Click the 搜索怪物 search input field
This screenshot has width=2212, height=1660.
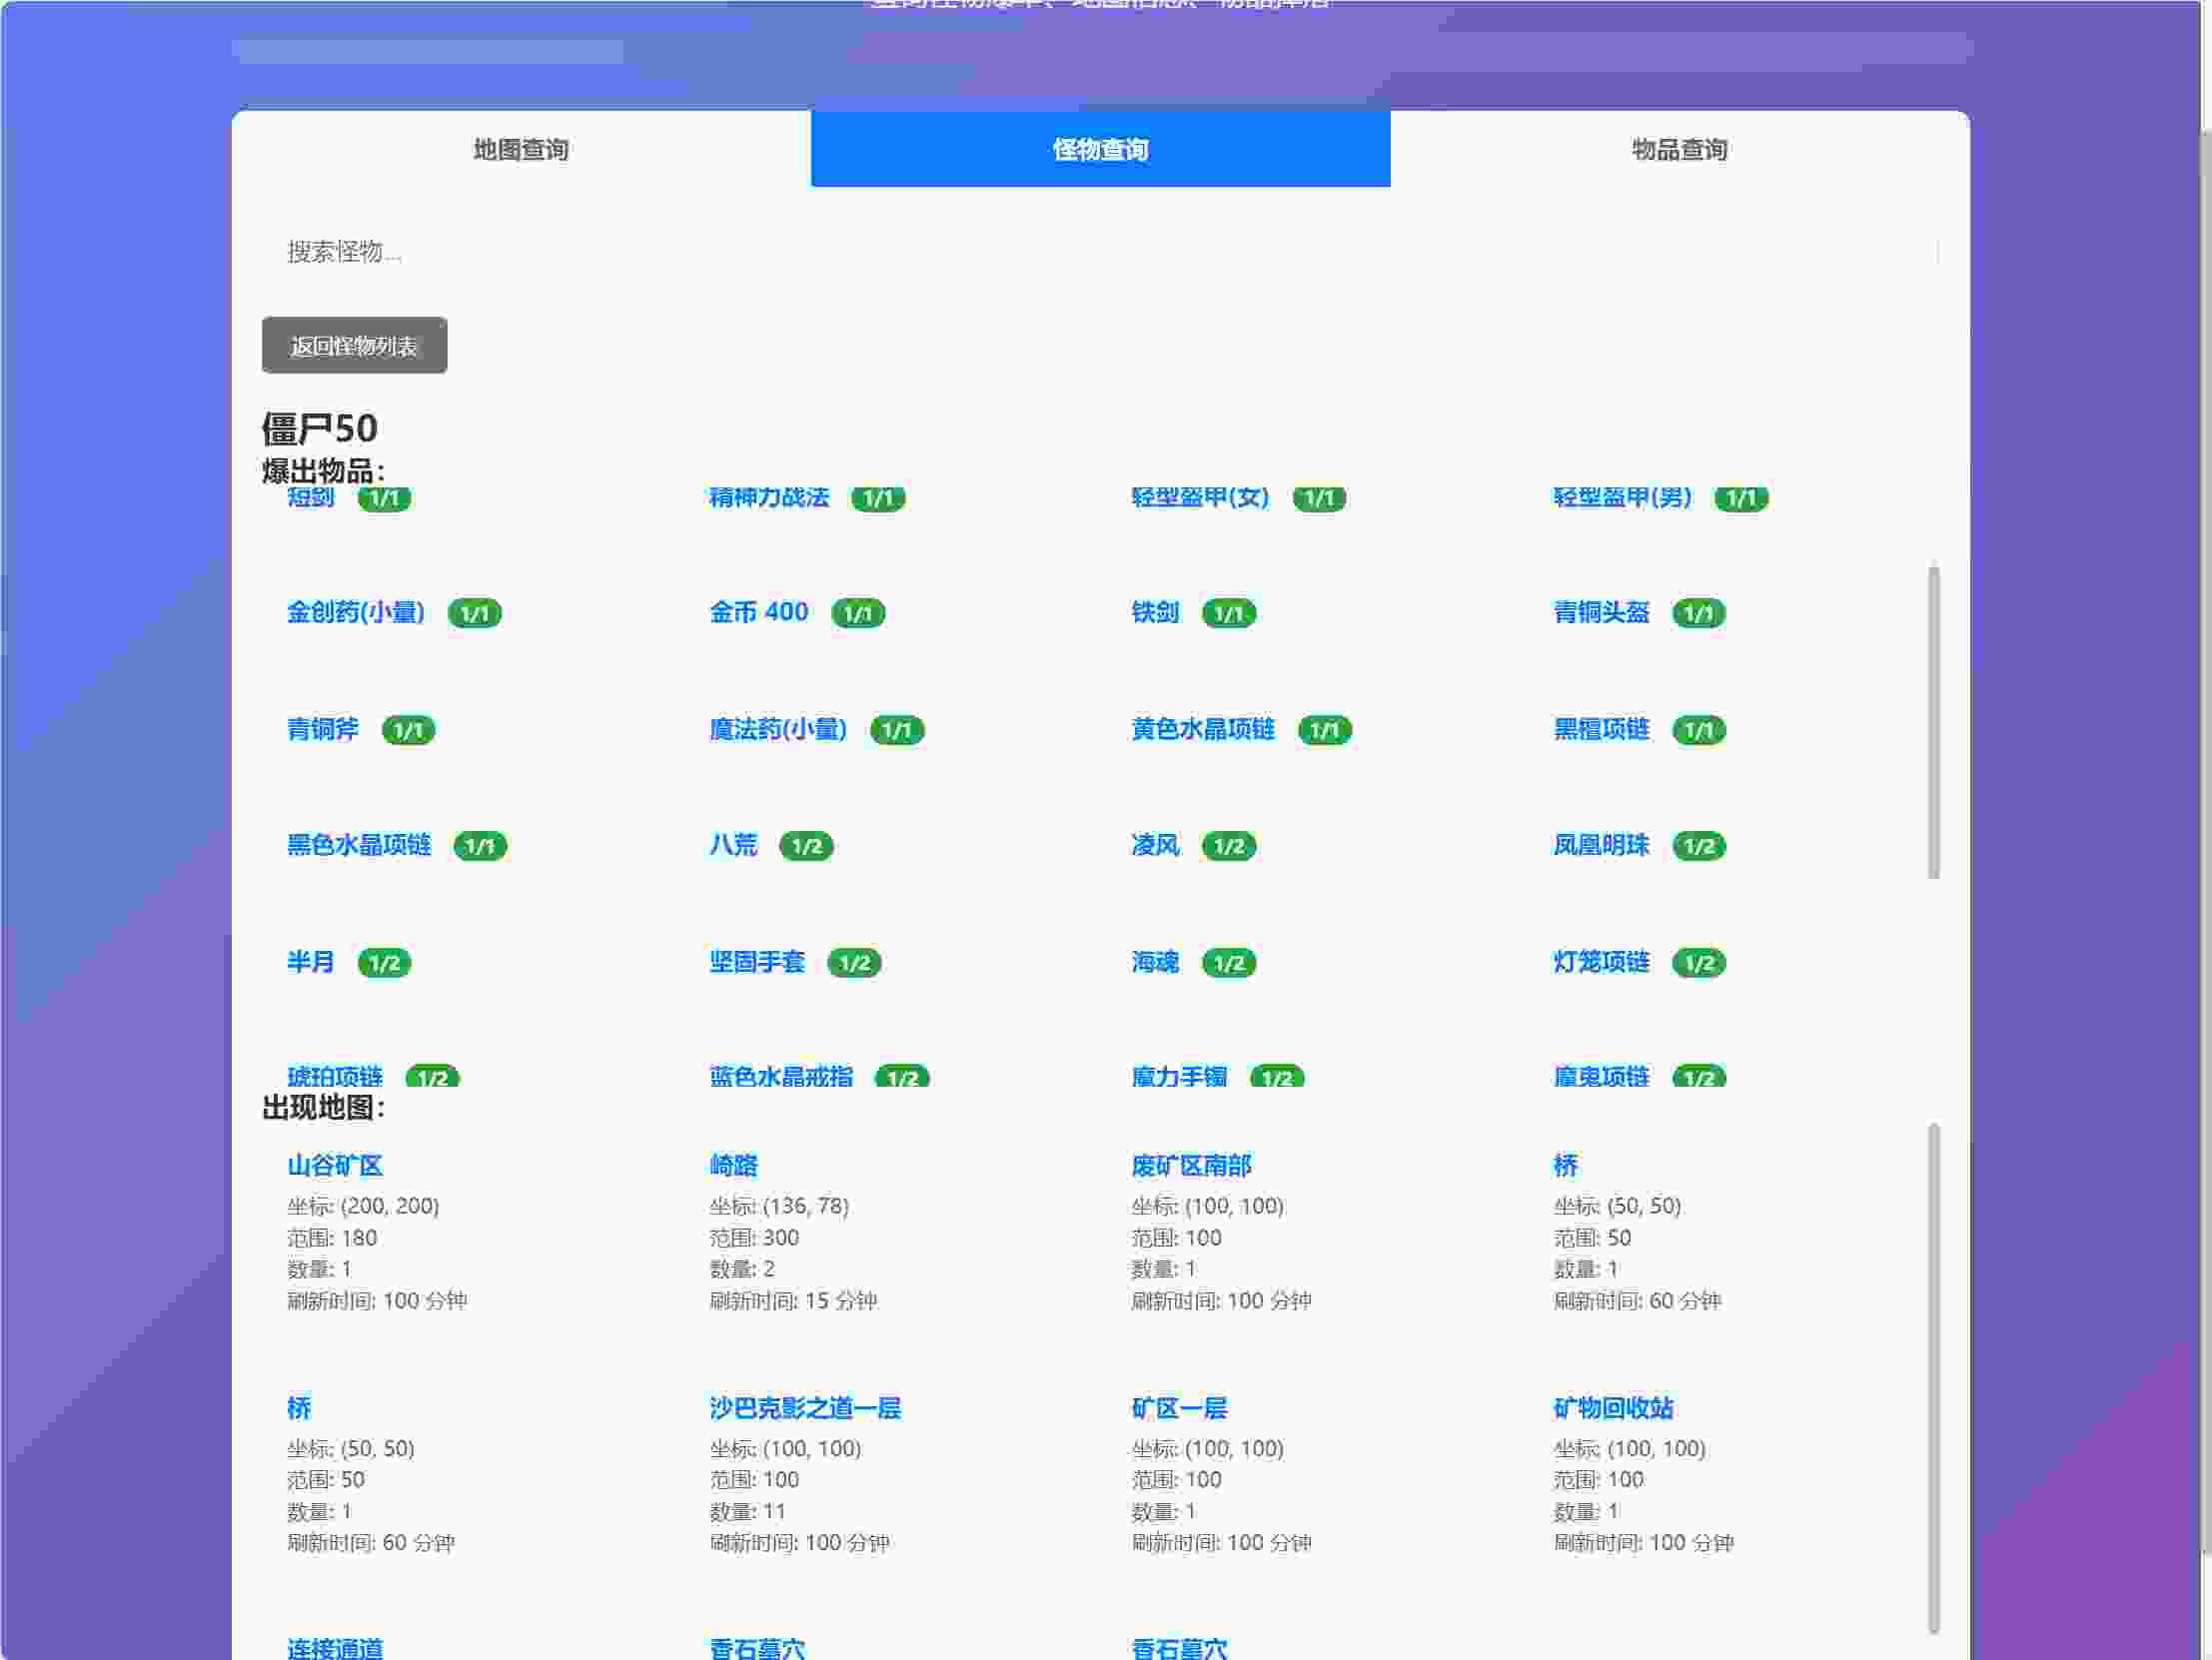1100,252
